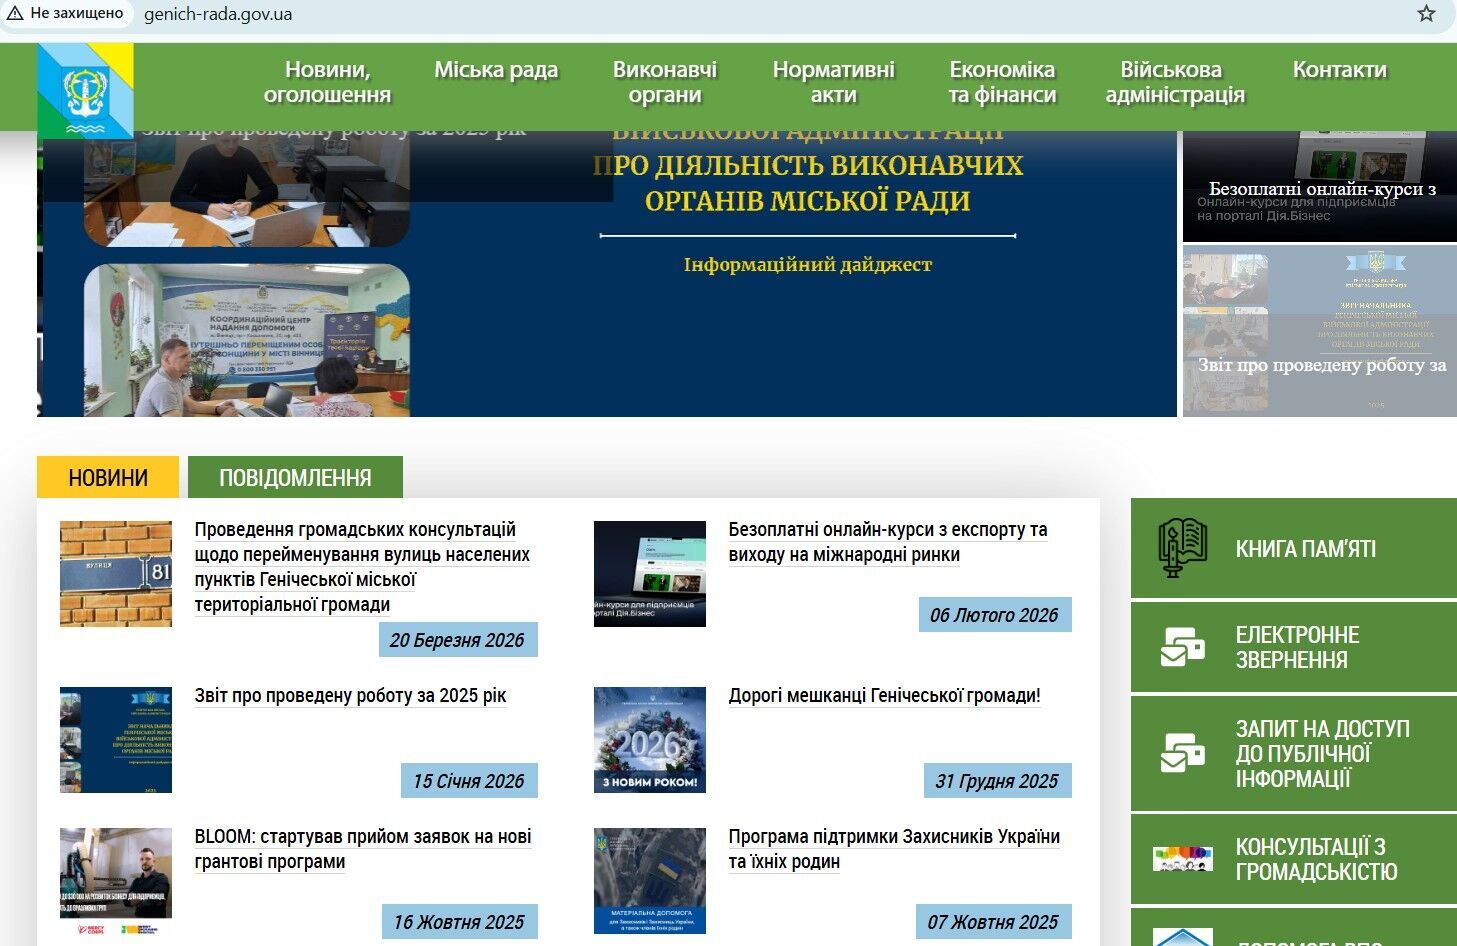1457x946 pixels.
Task: Expand the 'Виконавчі органи' navigation menu
Action: [665, 82]
